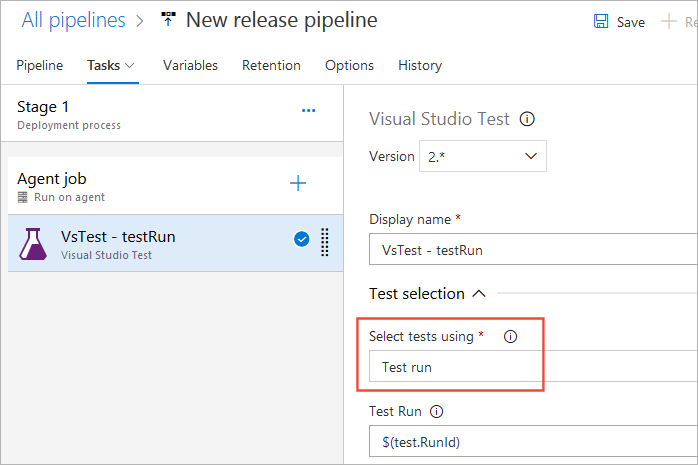Show info for Select tests using
The height and width of the screenshot is (465, 698).
(x=510, y=337)
